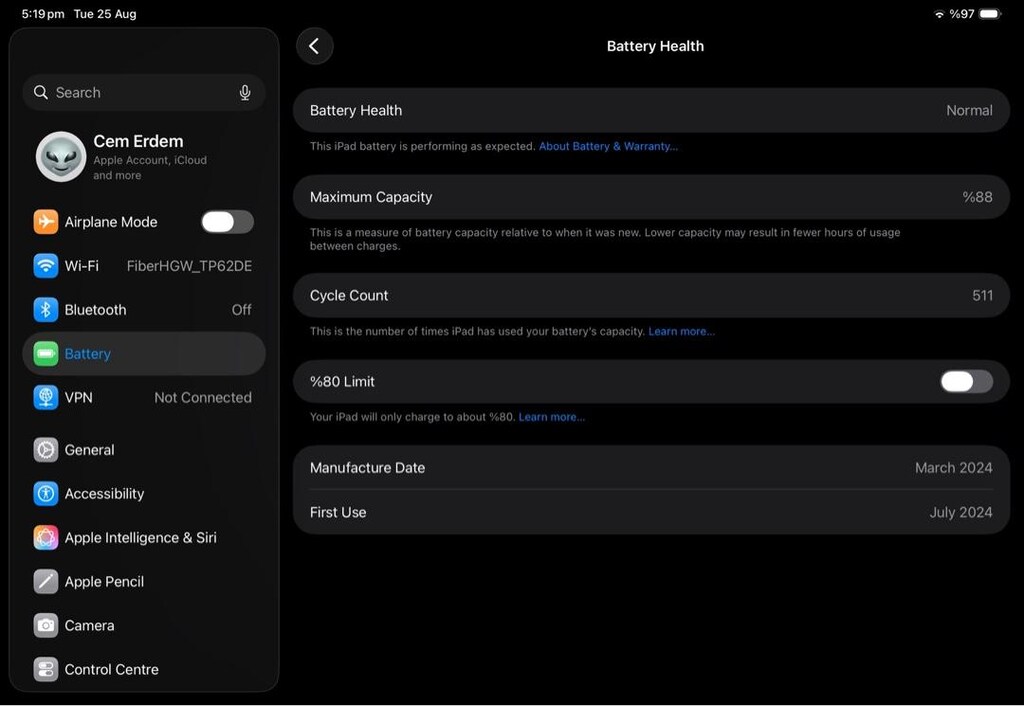Open VPN settings in sidebar

(x=144, y=398)
